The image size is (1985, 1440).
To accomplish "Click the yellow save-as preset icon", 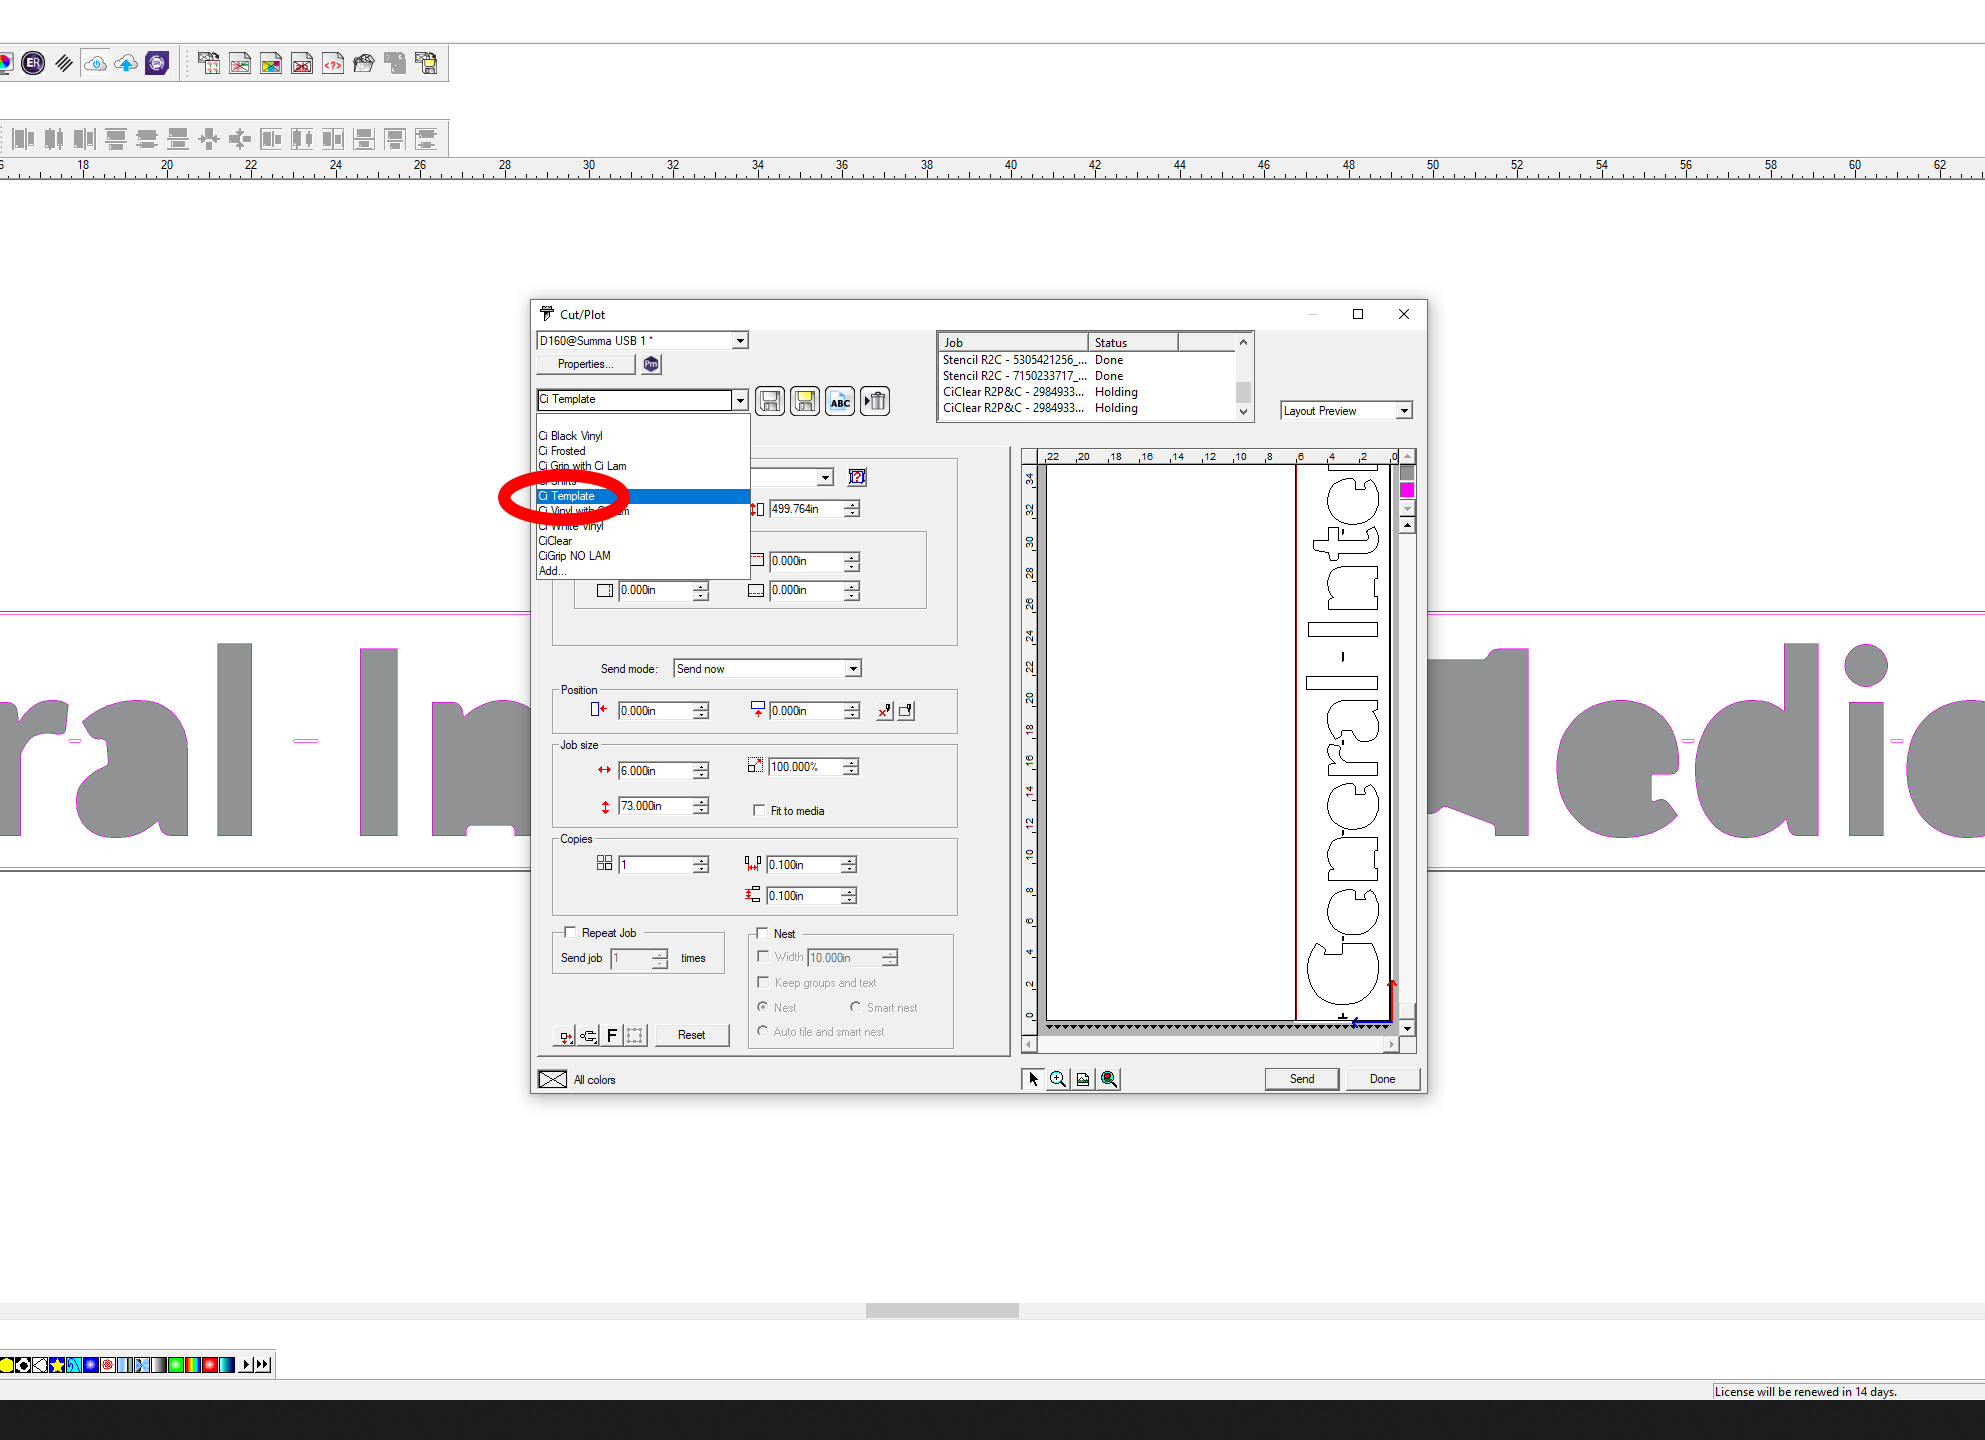I will (x=805, y=401).
